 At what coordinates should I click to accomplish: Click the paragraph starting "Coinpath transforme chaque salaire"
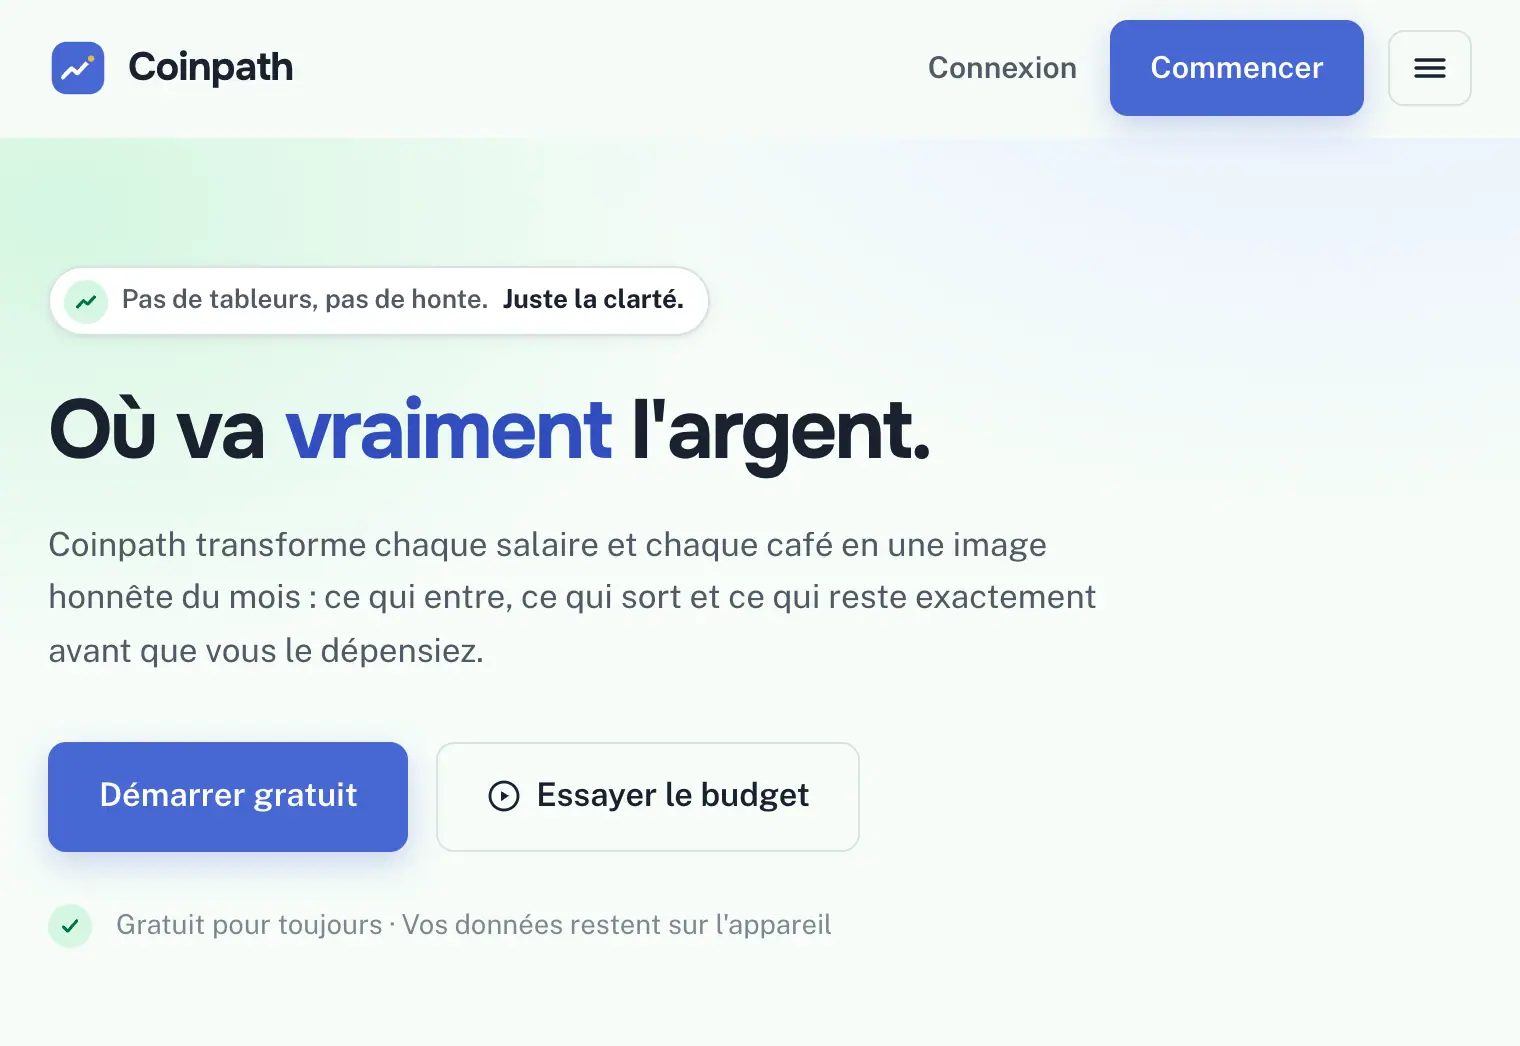[572, 598]
